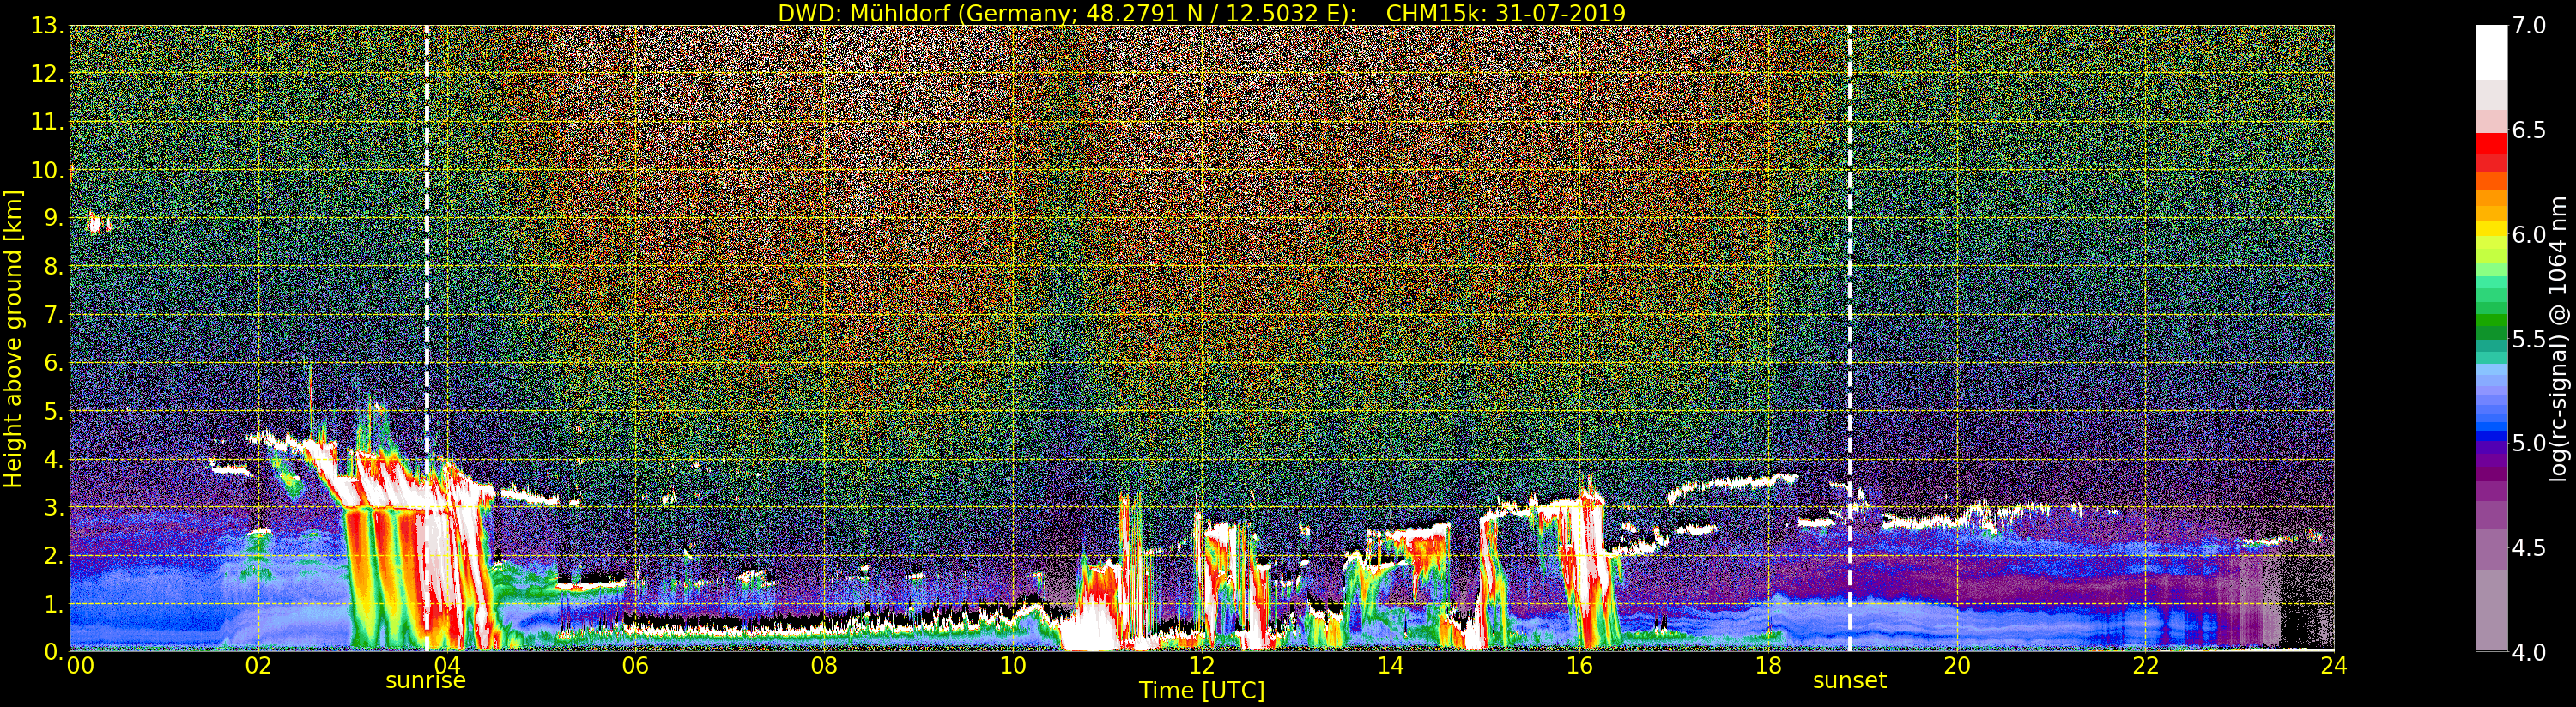This screenshot has height=707, width=2576.
Task: Click the '5.' height axis tick label
Action: (53, 411)
